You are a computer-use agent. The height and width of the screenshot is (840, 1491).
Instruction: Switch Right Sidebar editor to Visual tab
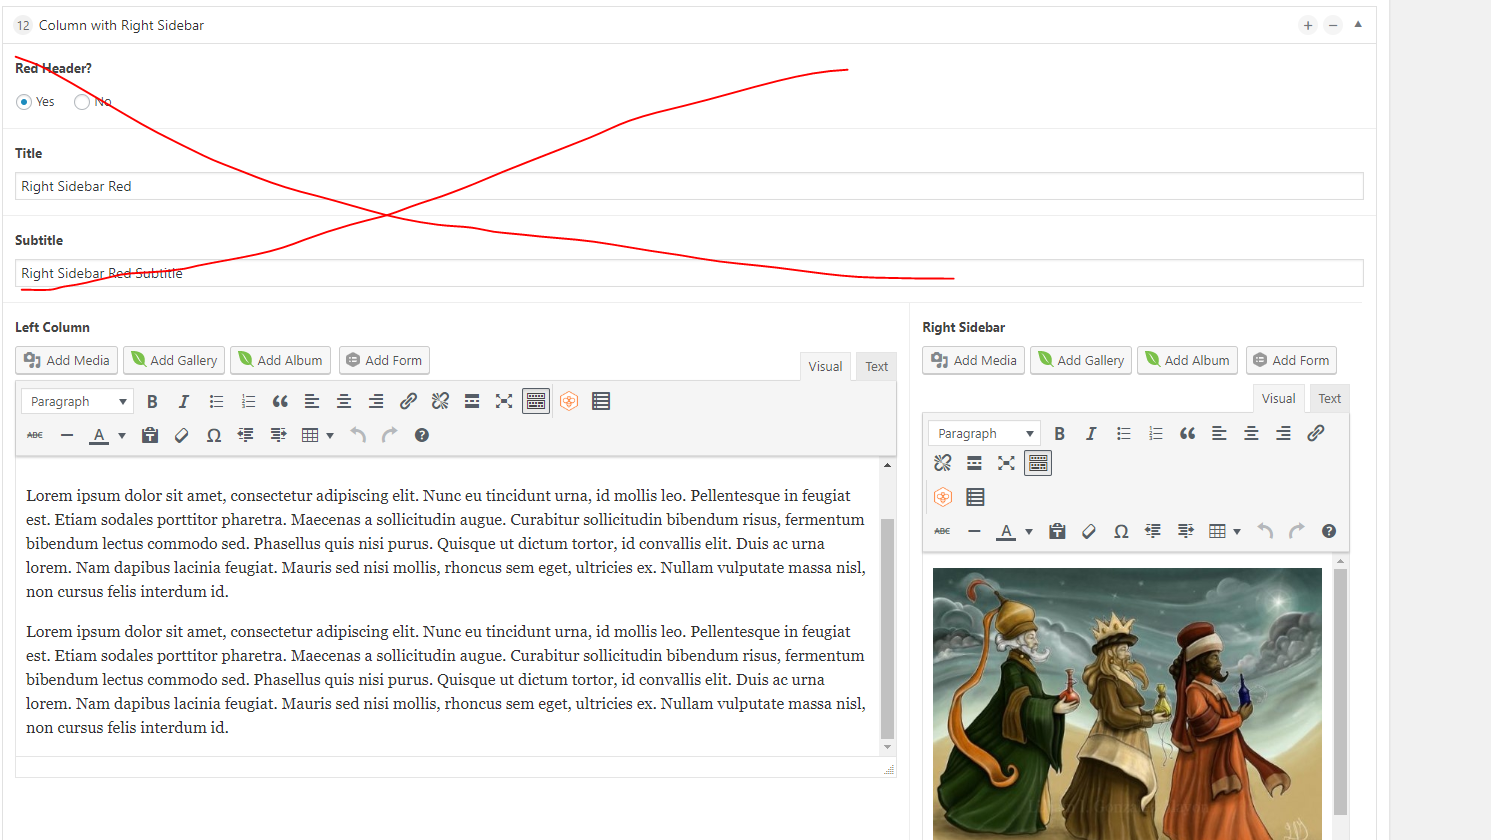(x=1278, y=398)
